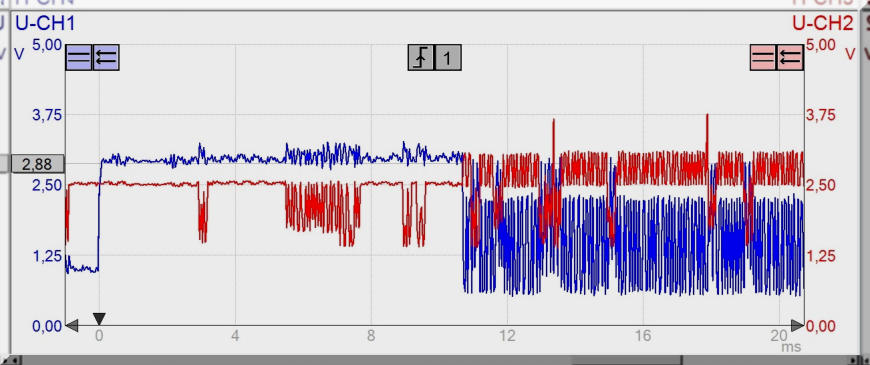Click the left arrow on the time axis
870x365 pixels.
point(72,326)
